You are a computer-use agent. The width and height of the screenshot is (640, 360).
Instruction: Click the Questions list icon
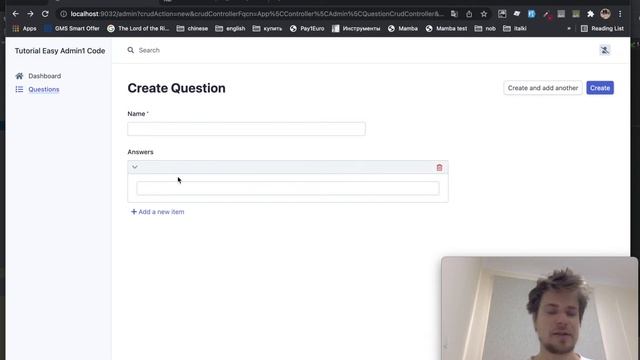coord(19,89)
